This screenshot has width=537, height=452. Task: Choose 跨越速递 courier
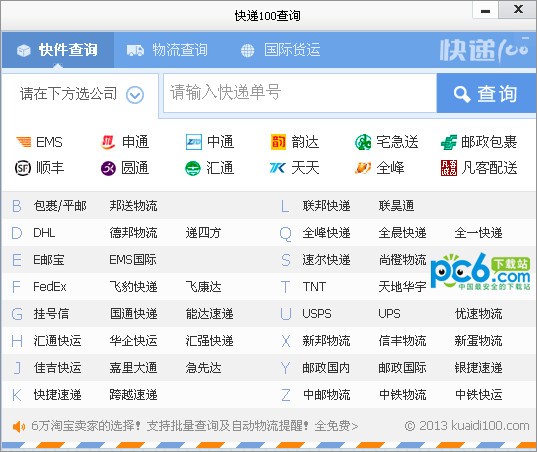[133, 395]
